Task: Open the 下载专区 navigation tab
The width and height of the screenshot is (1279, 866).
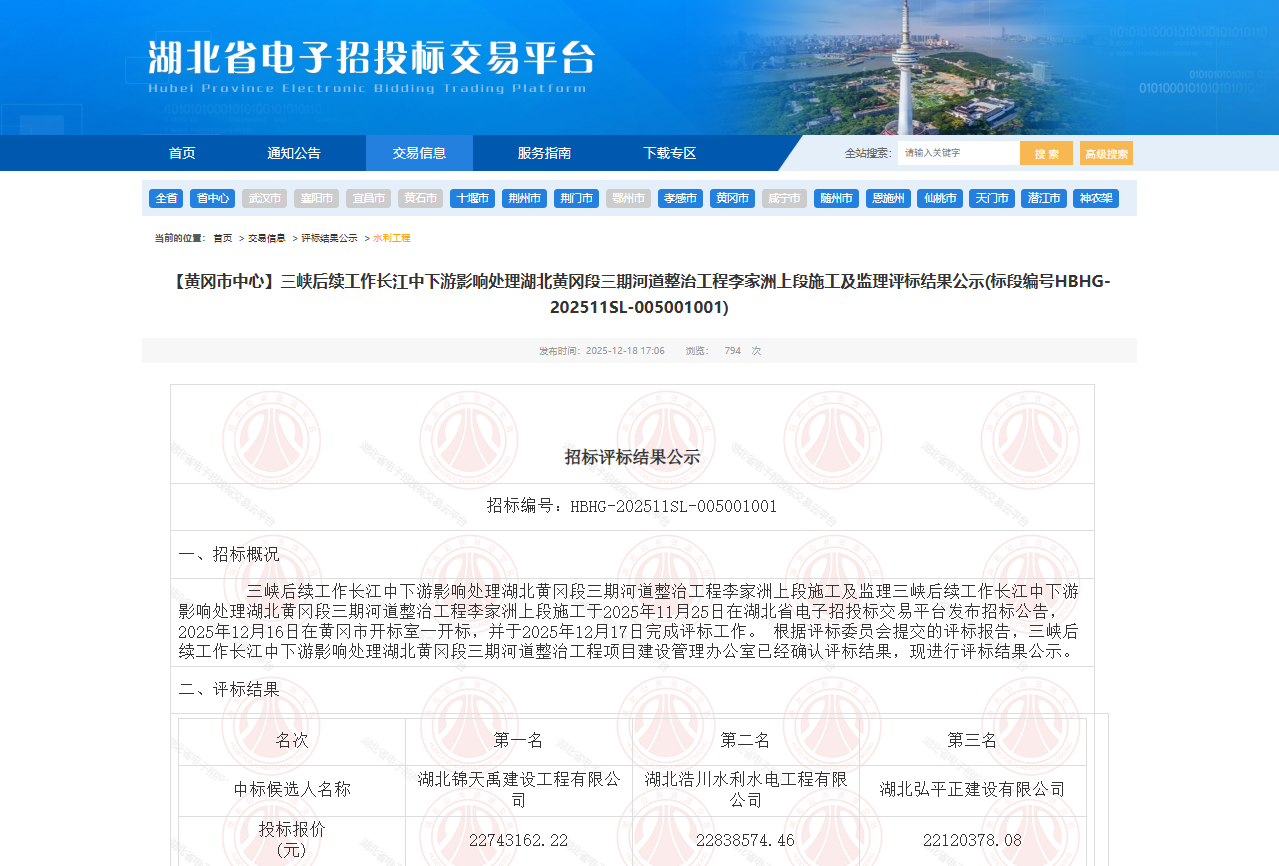Action: [x=668, y=152]
